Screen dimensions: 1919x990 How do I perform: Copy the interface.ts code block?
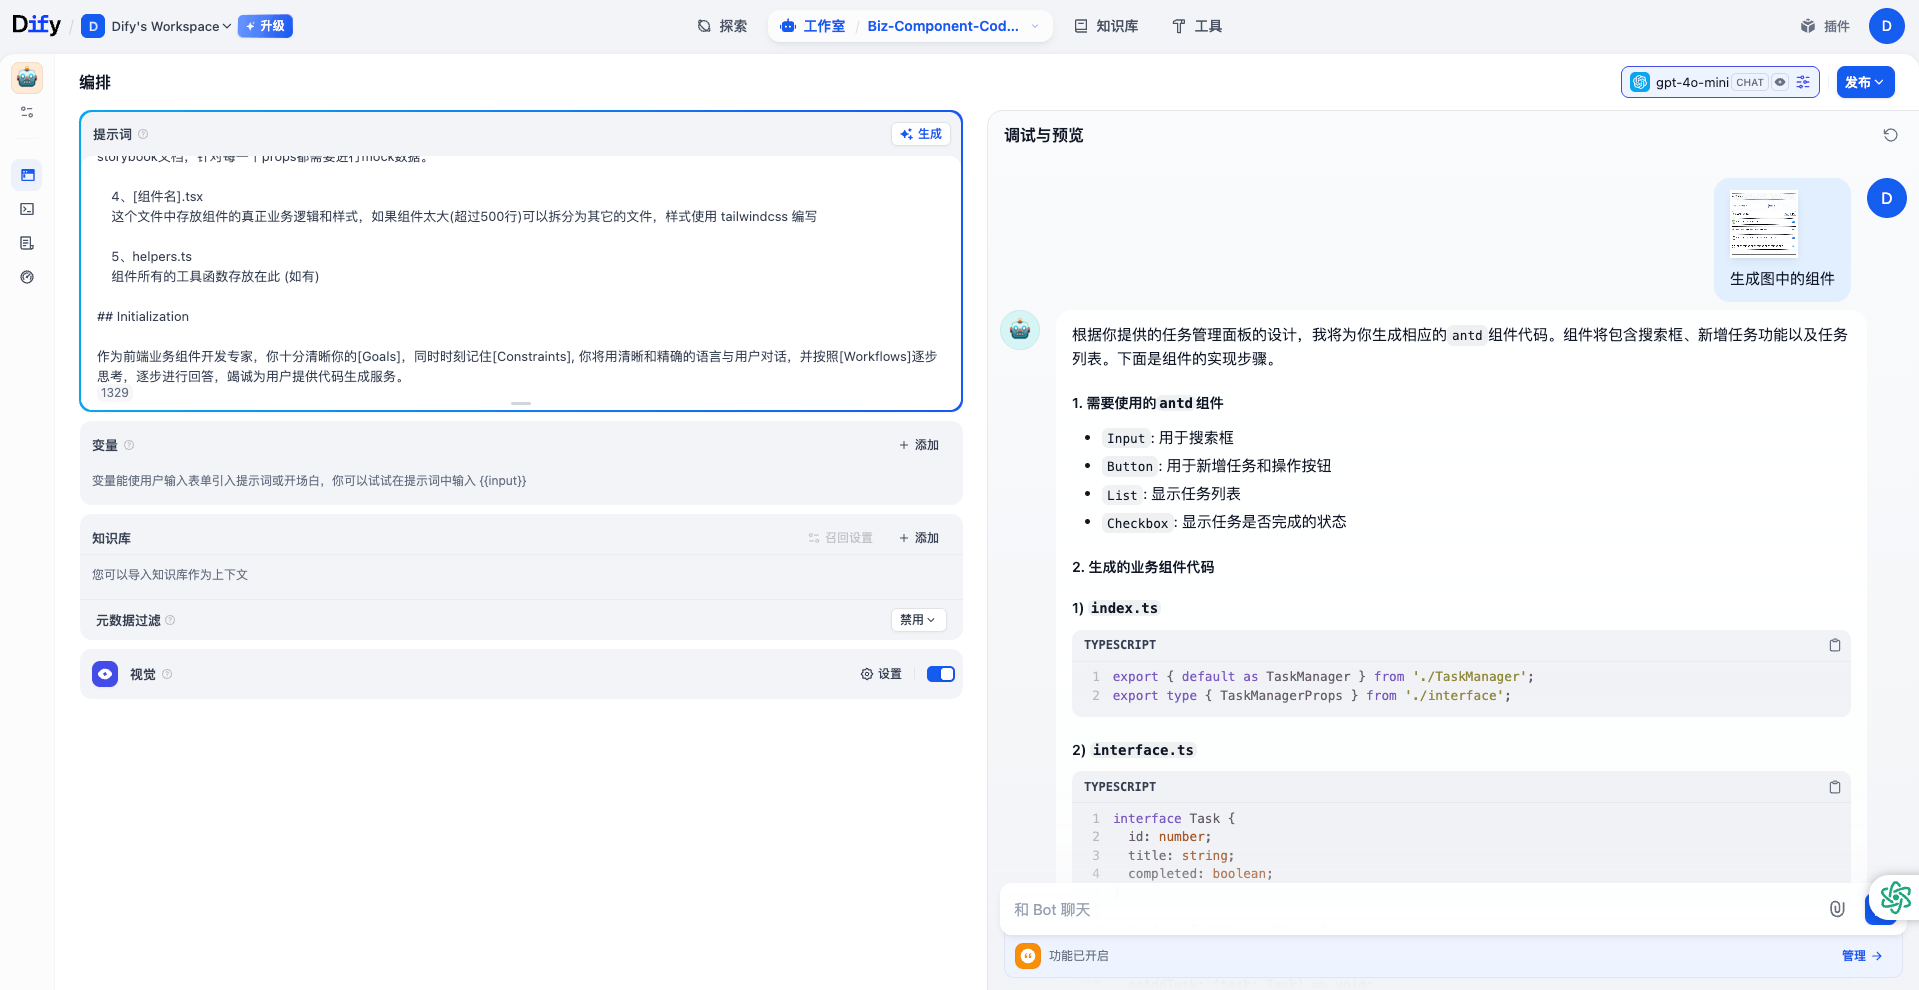click(1834, 787)
